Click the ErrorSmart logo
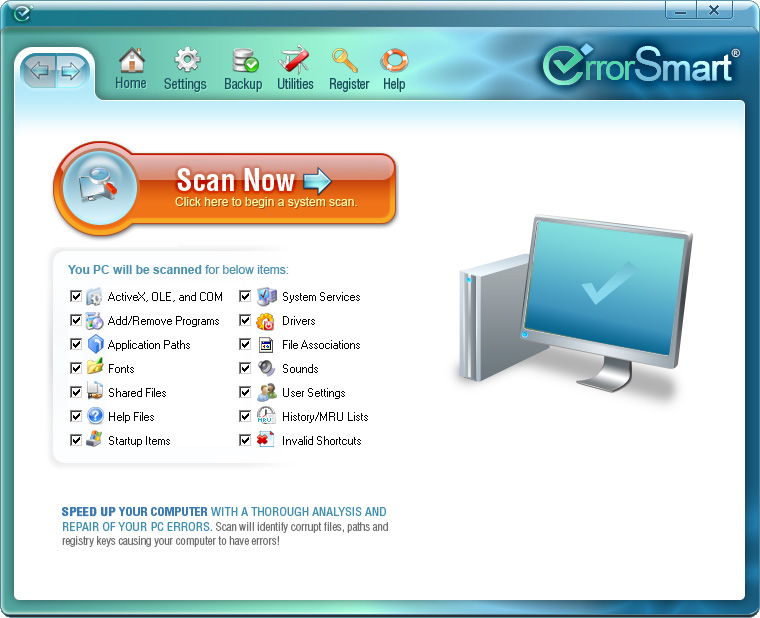The image size is (760, 618). 641,65
